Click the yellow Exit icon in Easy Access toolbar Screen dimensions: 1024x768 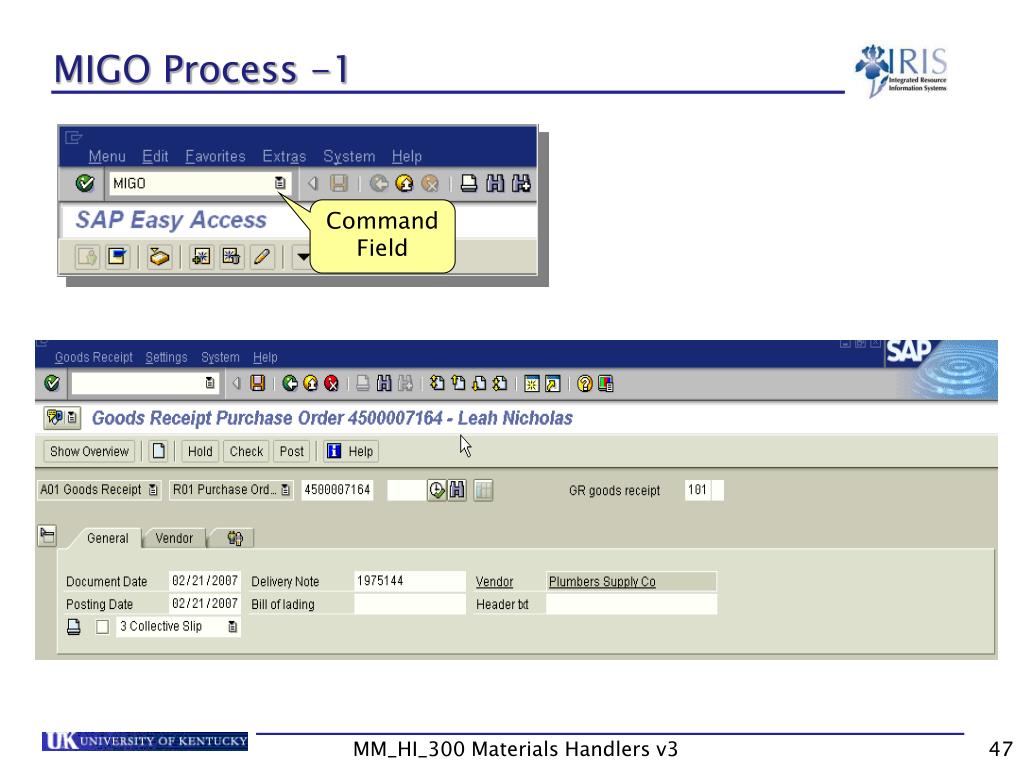(404, 184)
